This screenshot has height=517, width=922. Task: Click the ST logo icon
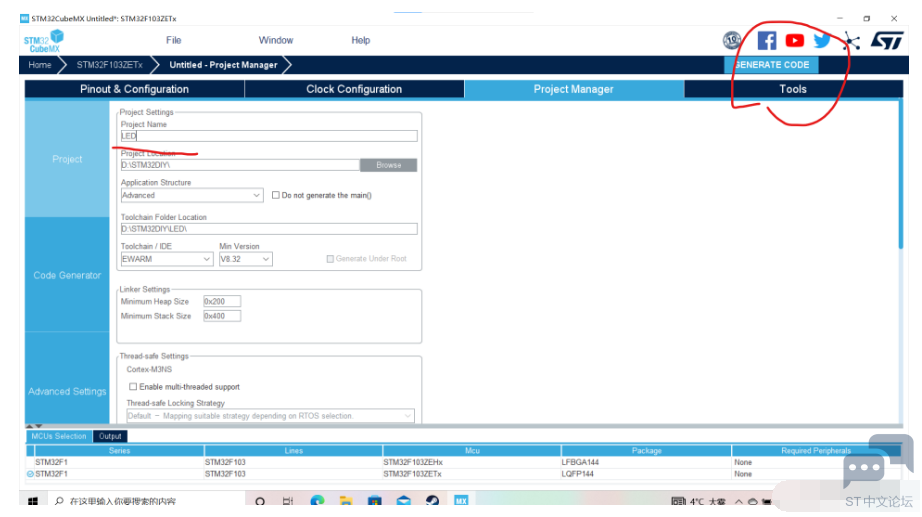point(887,41)
